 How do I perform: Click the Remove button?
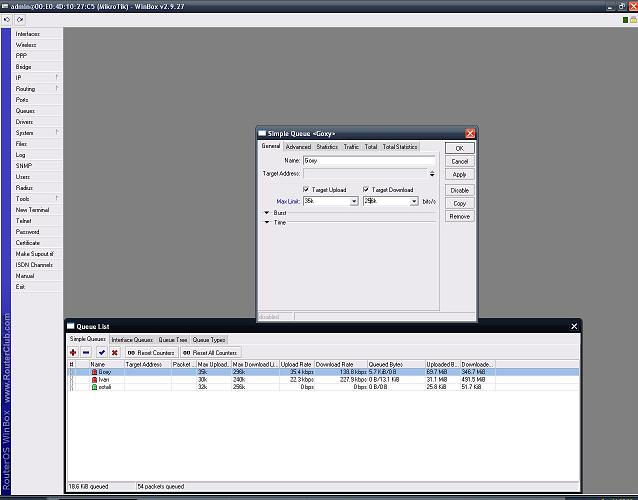[x=459, y=216]
